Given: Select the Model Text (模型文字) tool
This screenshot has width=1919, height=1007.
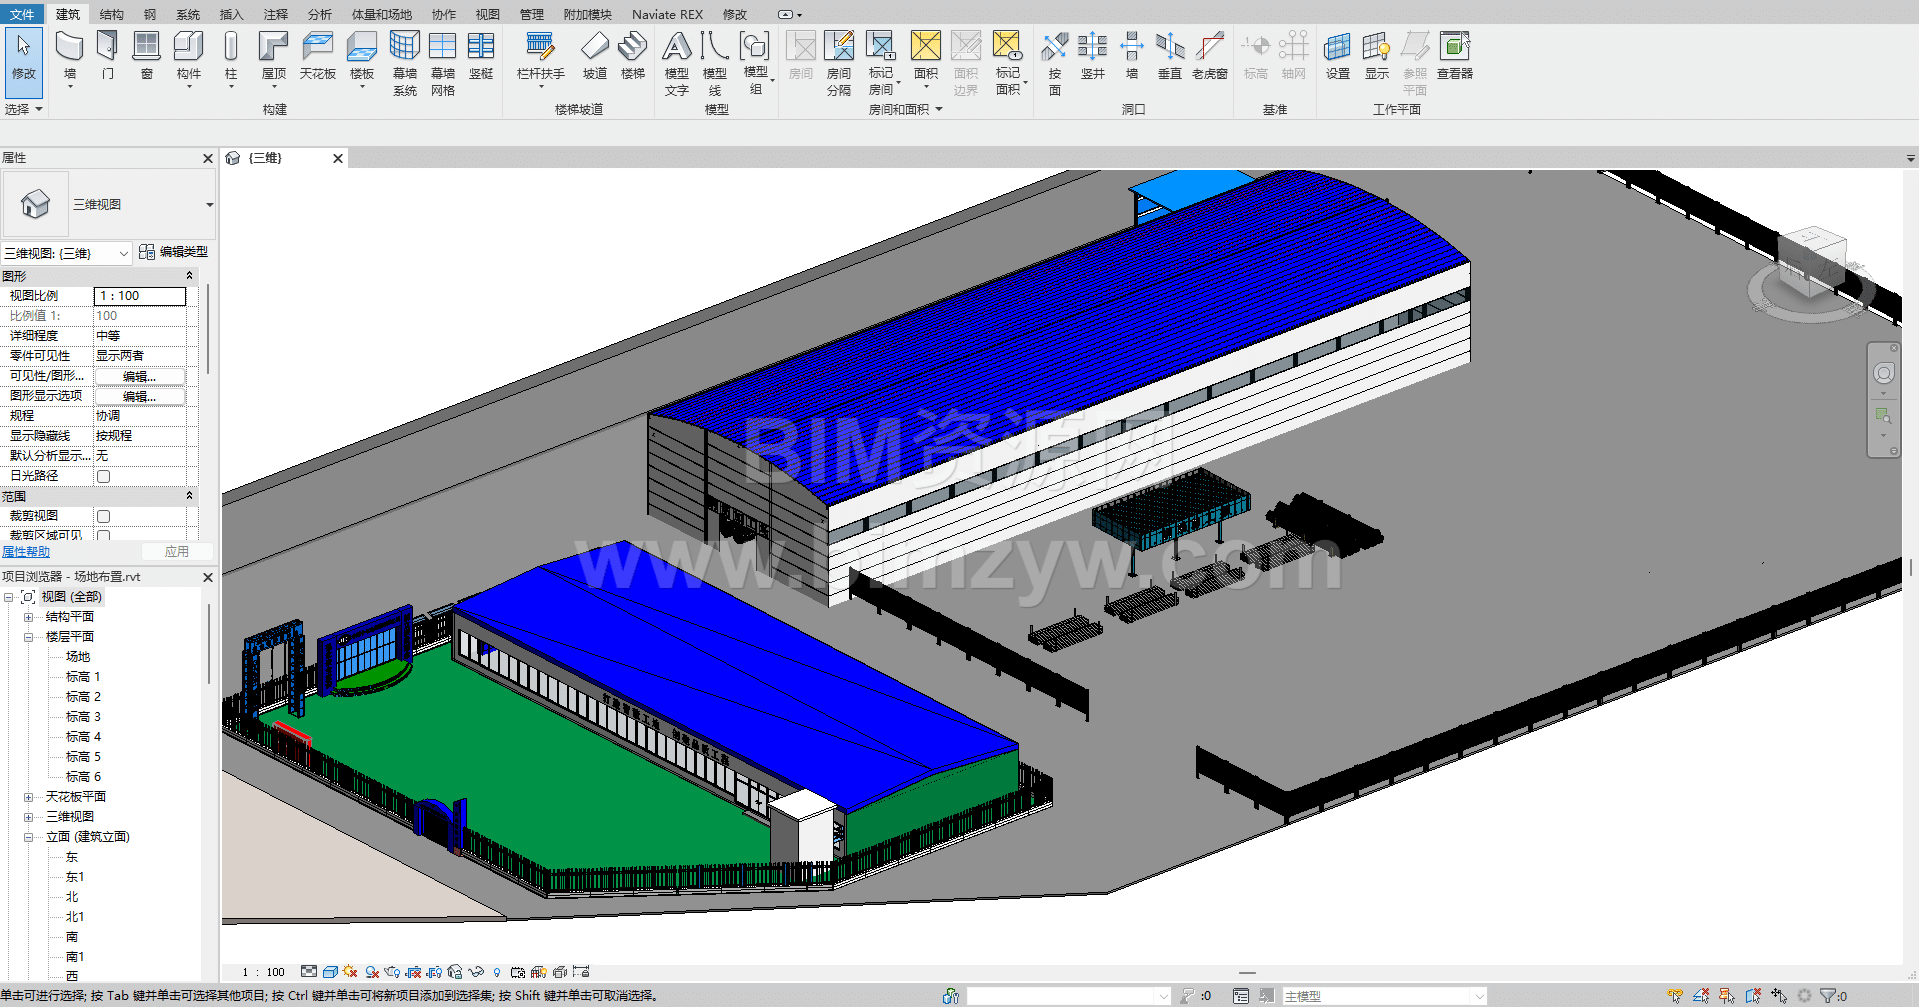Looking at the screenshot, I should pos(677,63).
